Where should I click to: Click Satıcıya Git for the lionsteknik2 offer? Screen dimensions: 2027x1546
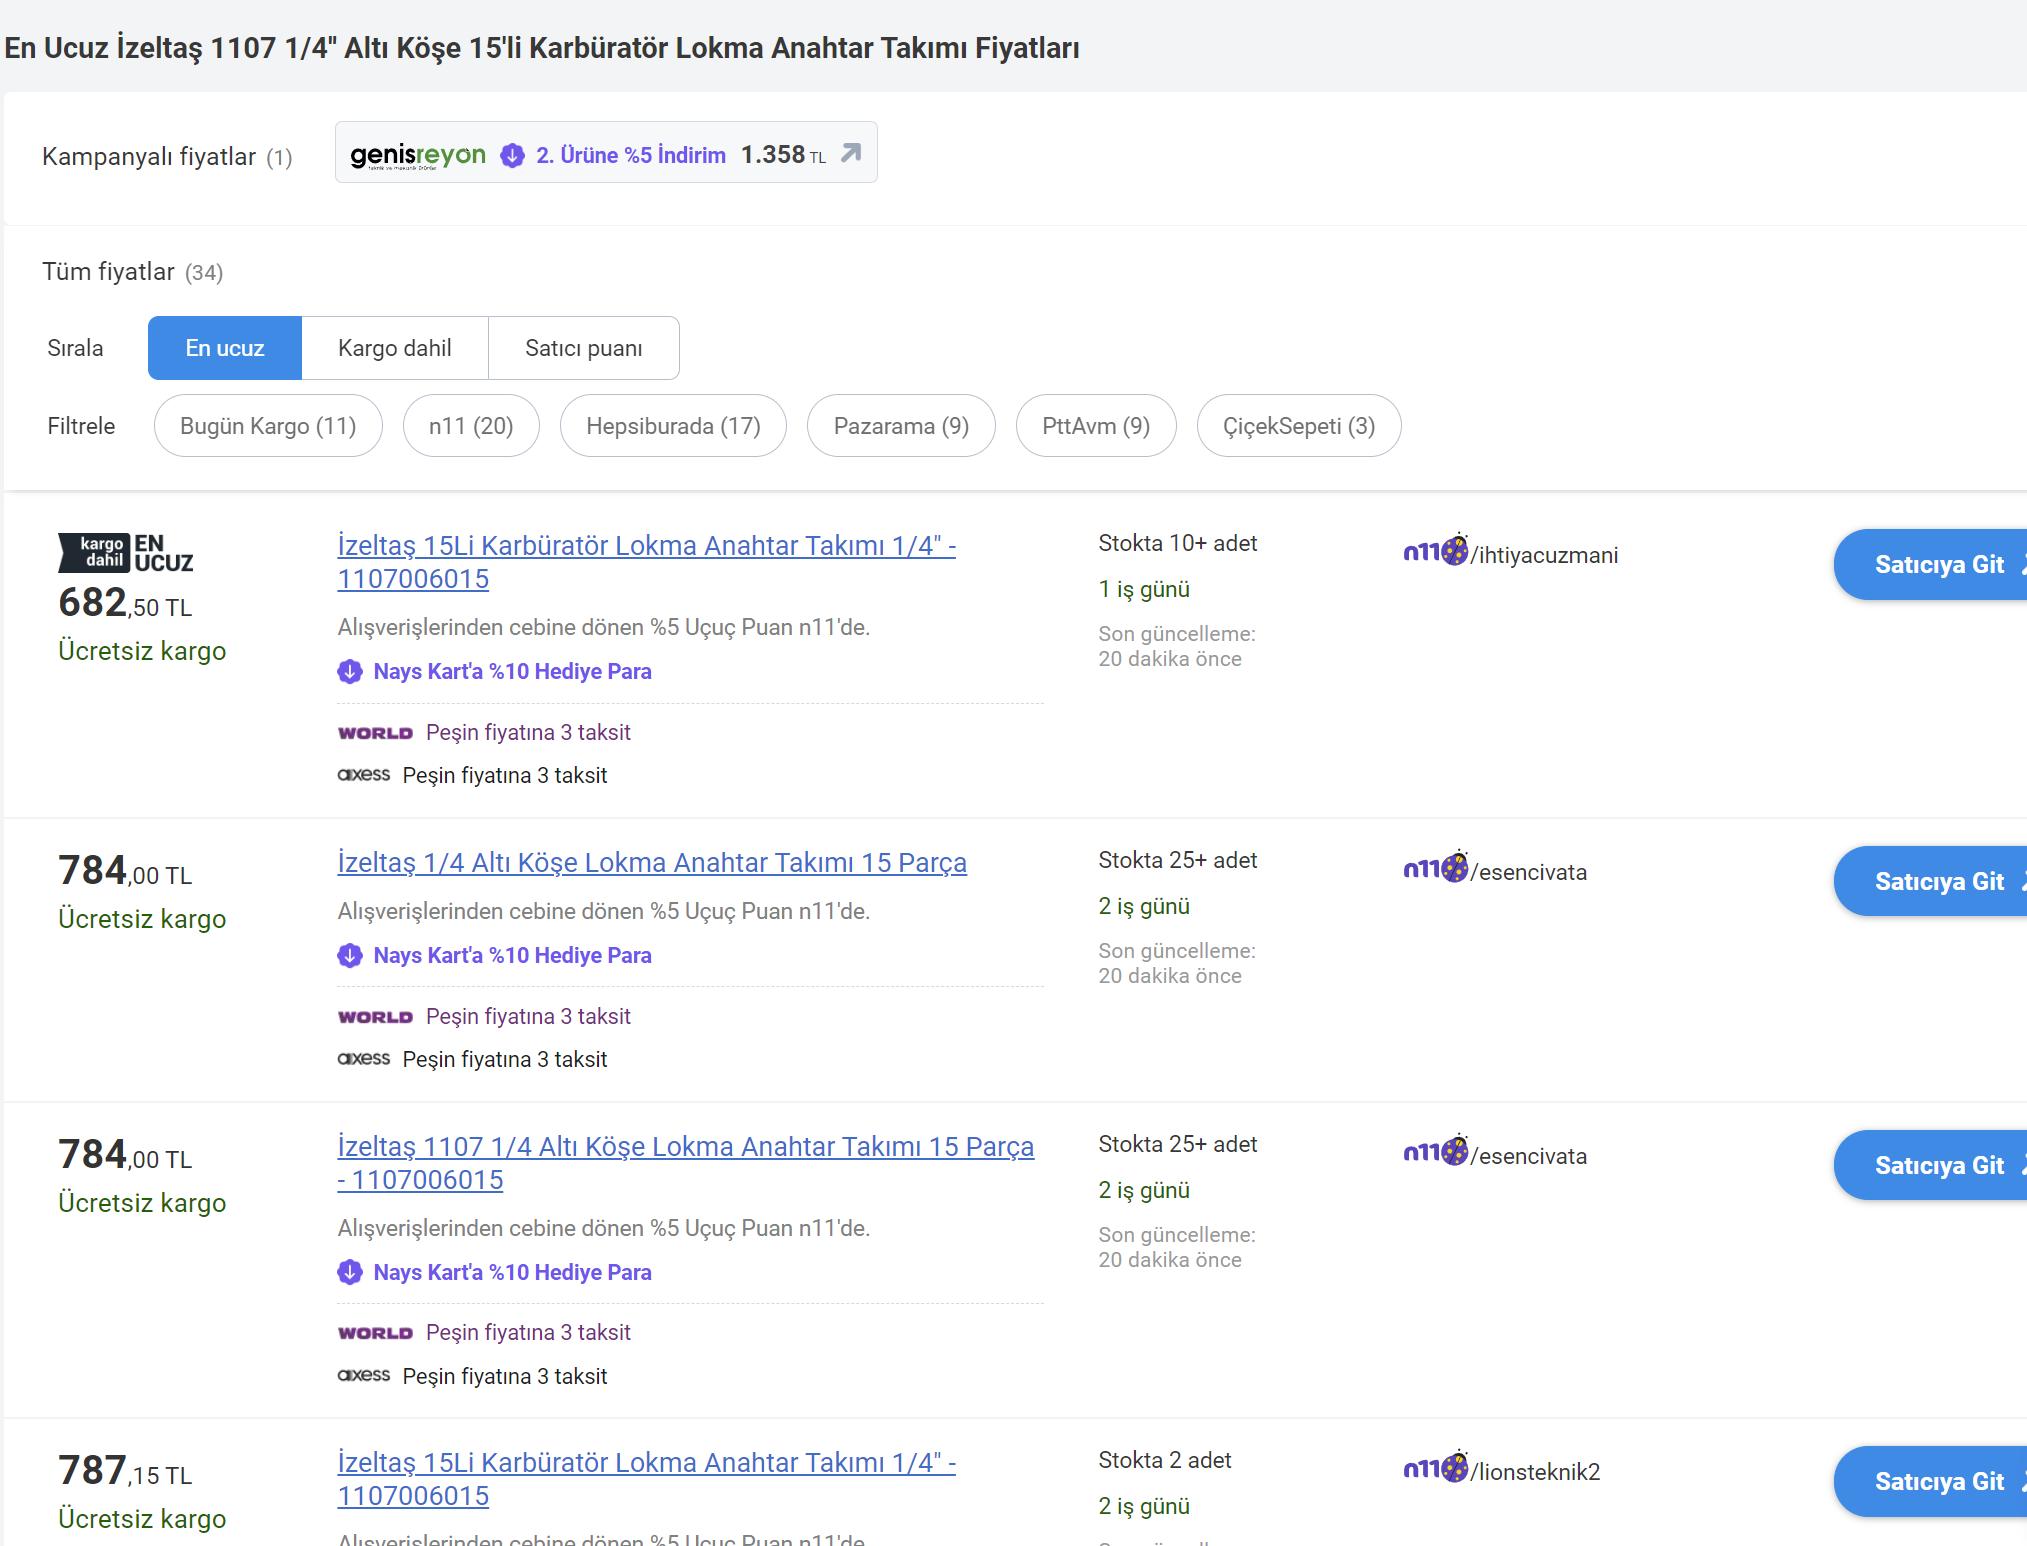pyautogui.click(x=1931, y=1482)
